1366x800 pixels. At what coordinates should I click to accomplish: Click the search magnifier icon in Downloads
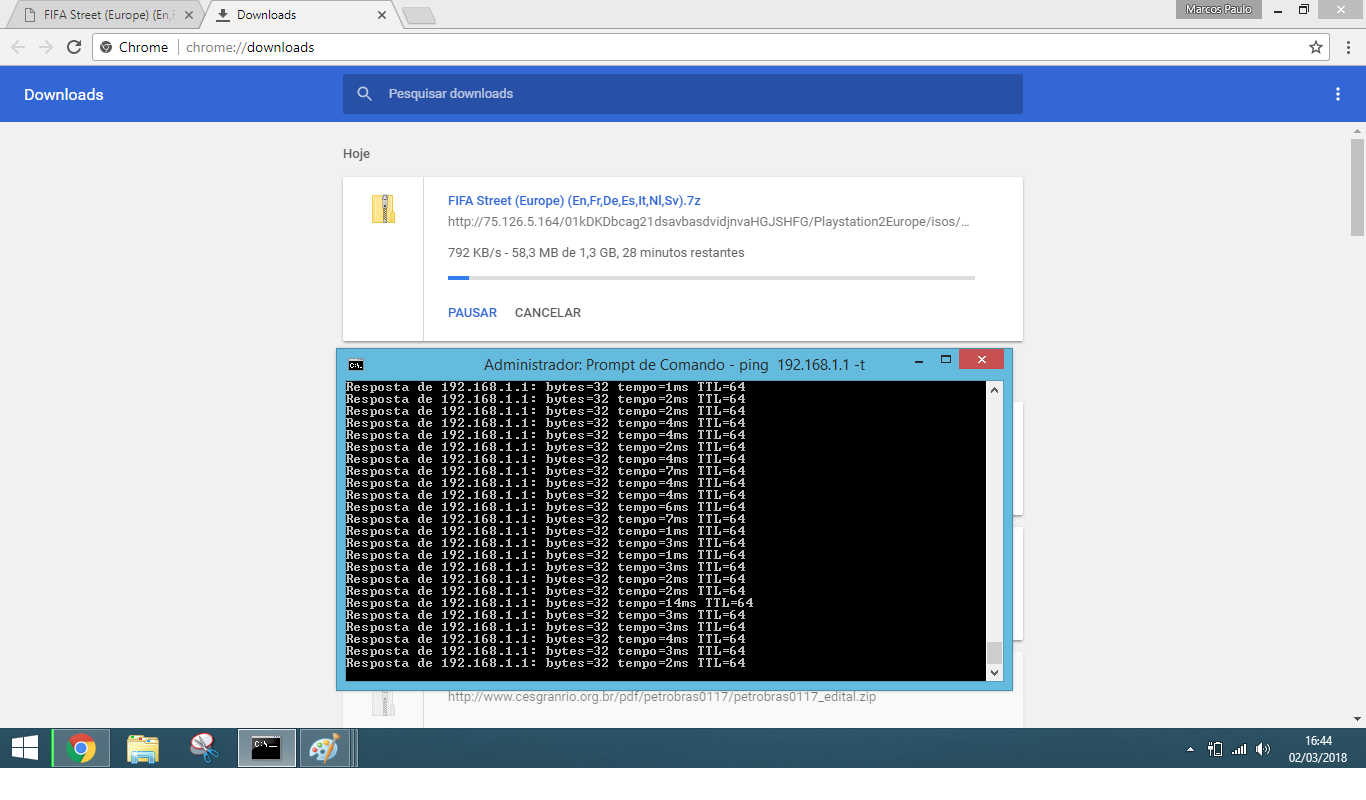click(x=365, y=94)
